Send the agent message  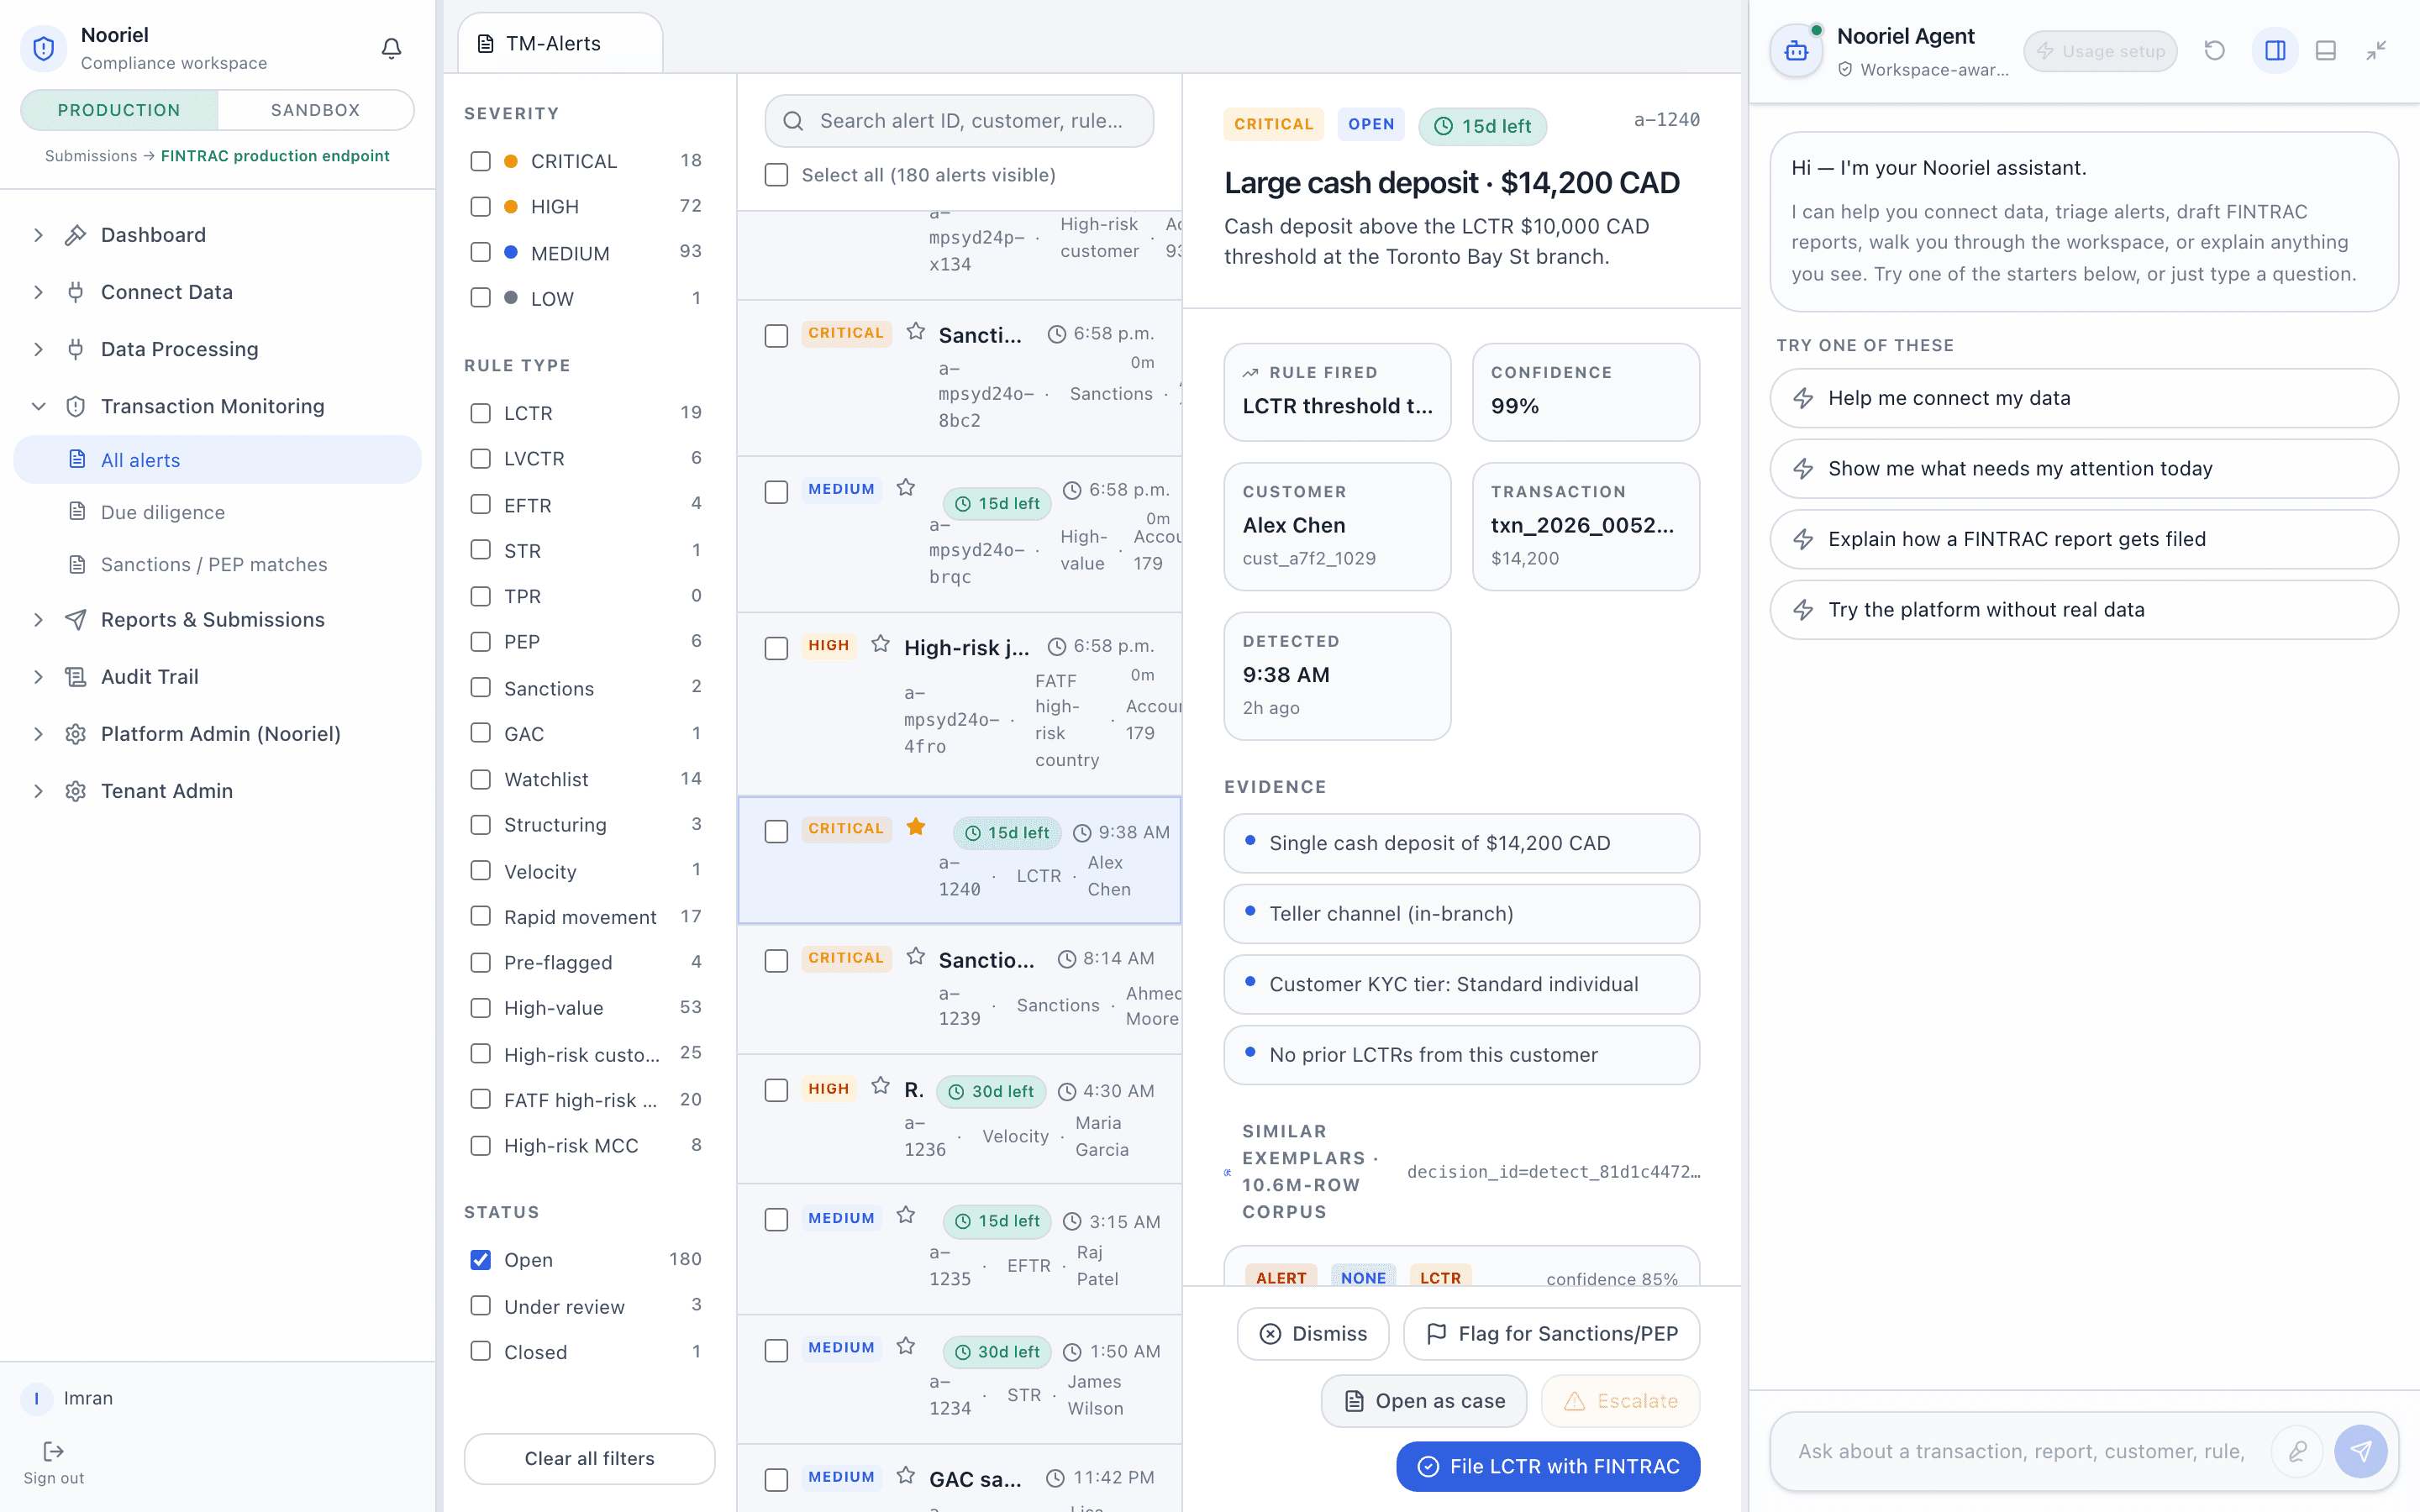2361,1451
